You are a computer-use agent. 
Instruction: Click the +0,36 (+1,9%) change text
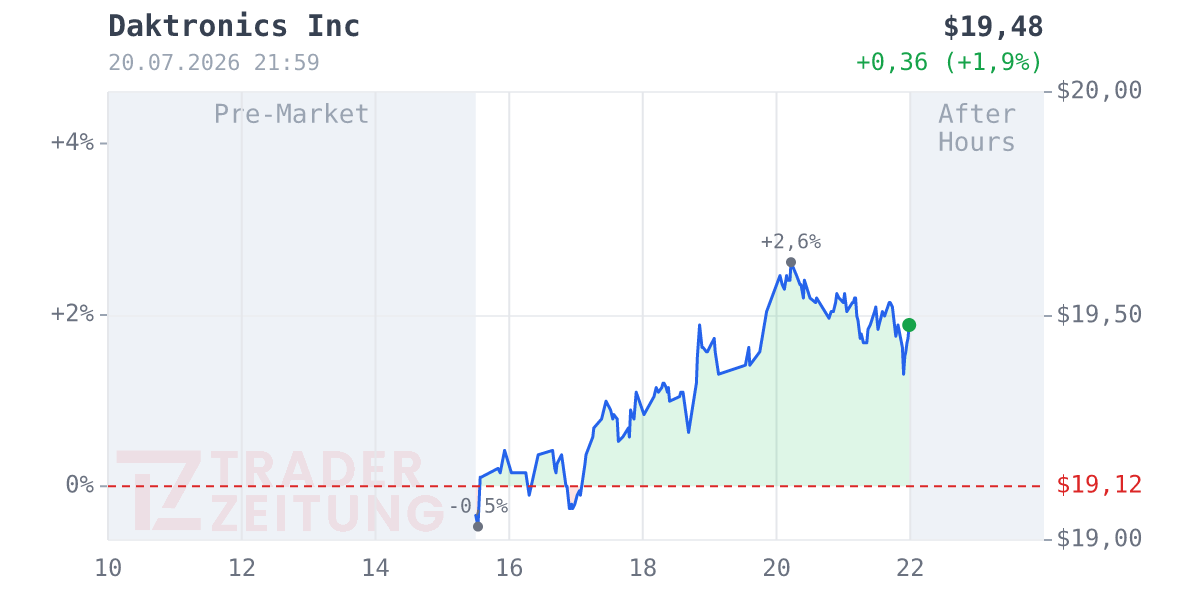pyautogui.click(x=949, y=62)
